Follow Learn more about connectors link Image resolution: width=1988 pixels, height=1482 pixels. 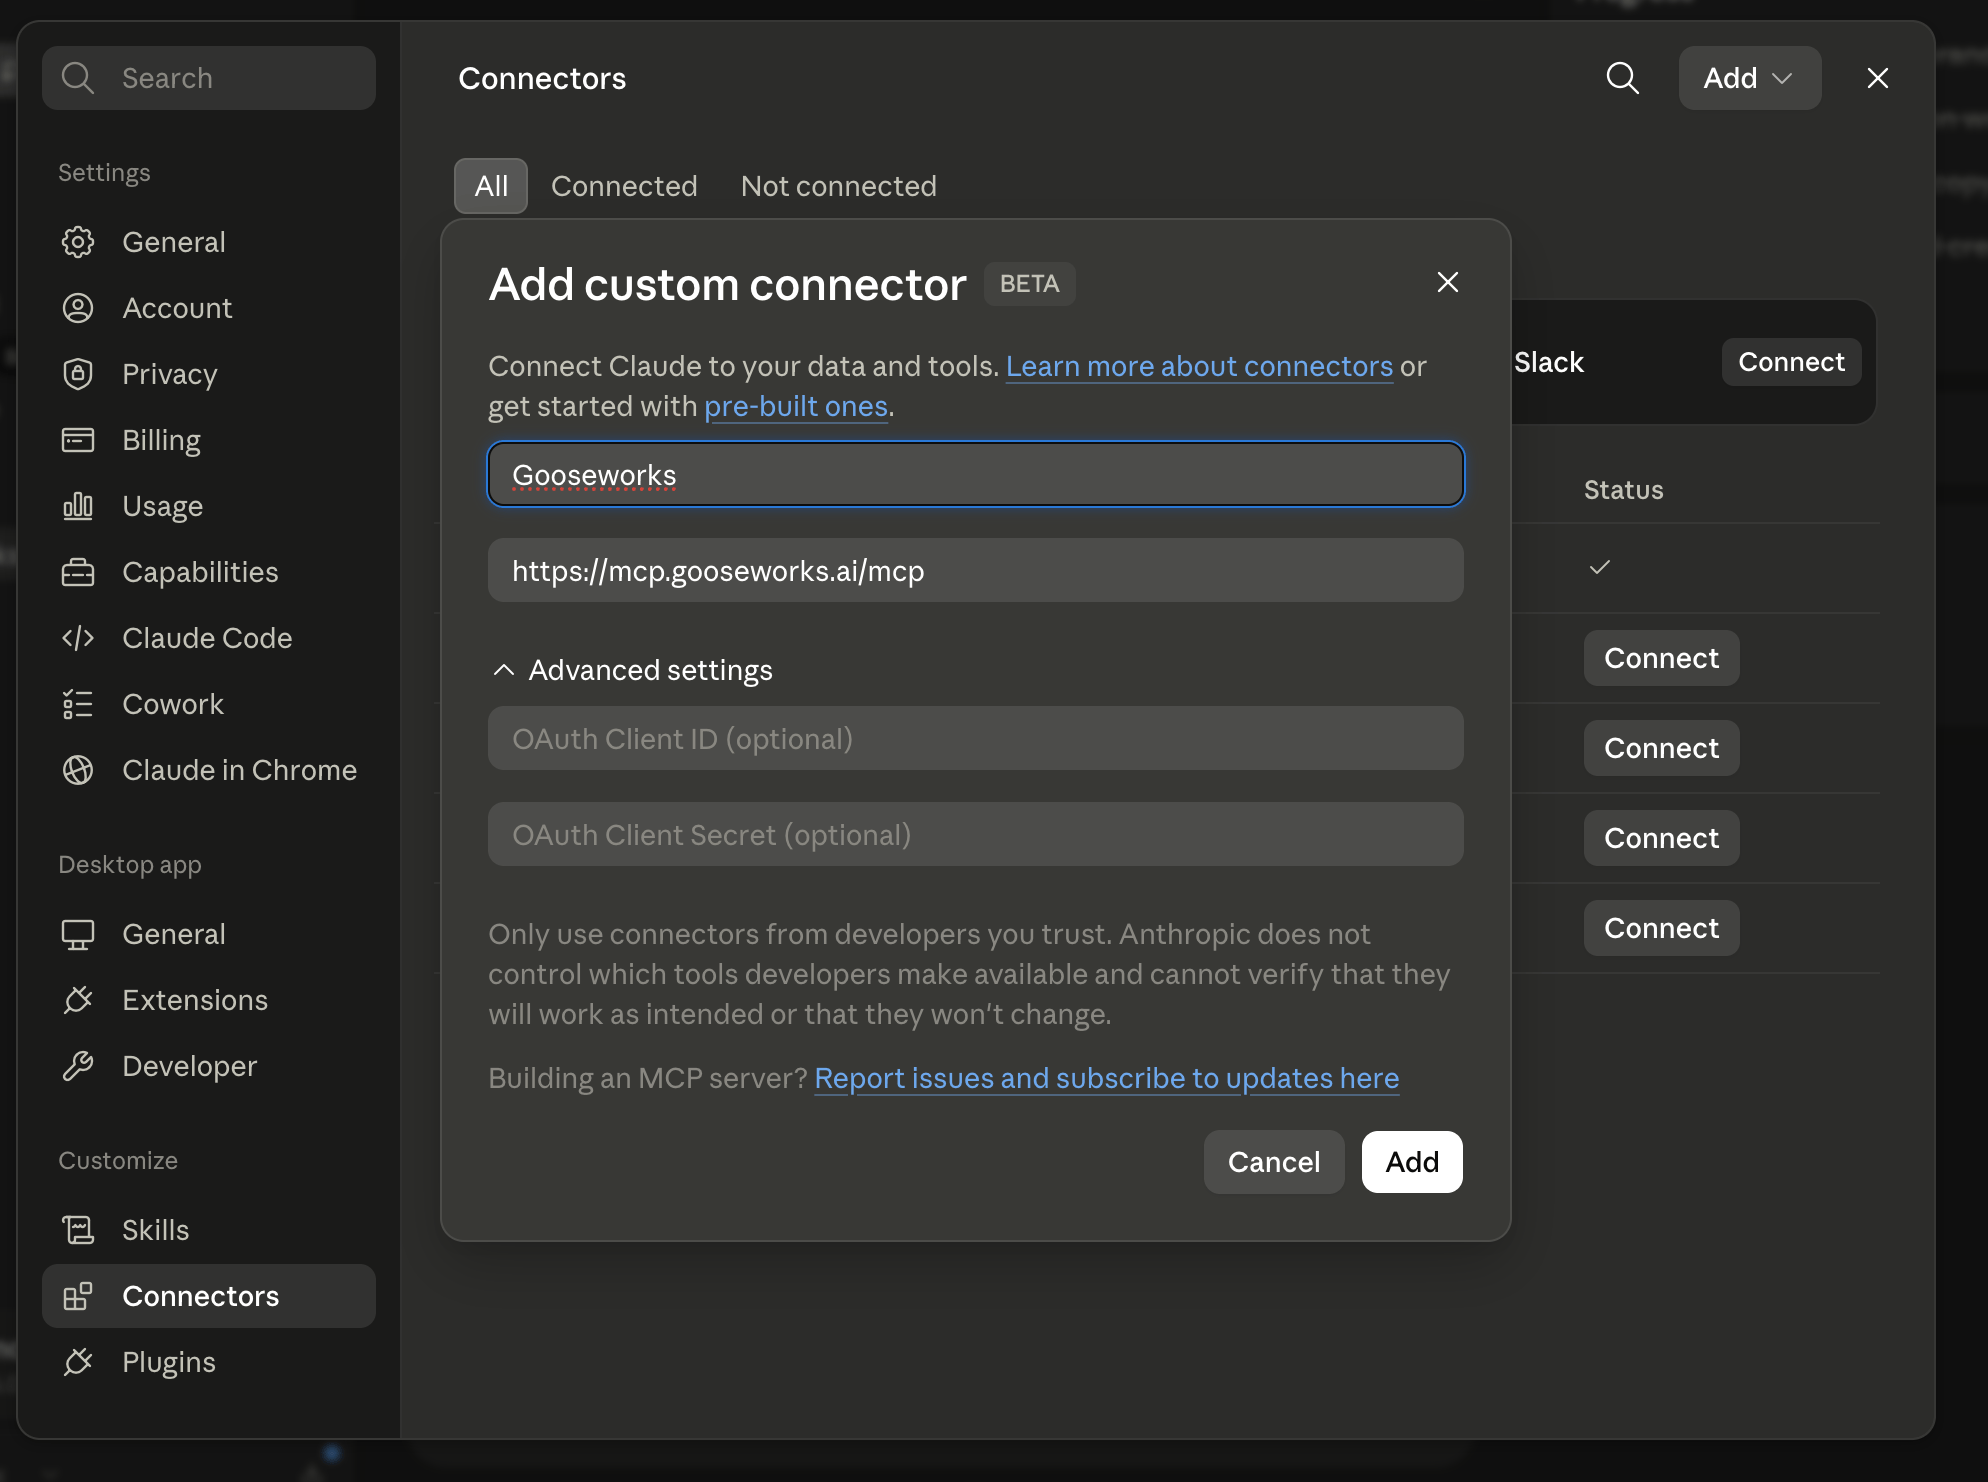click(x=1199, y=366)
